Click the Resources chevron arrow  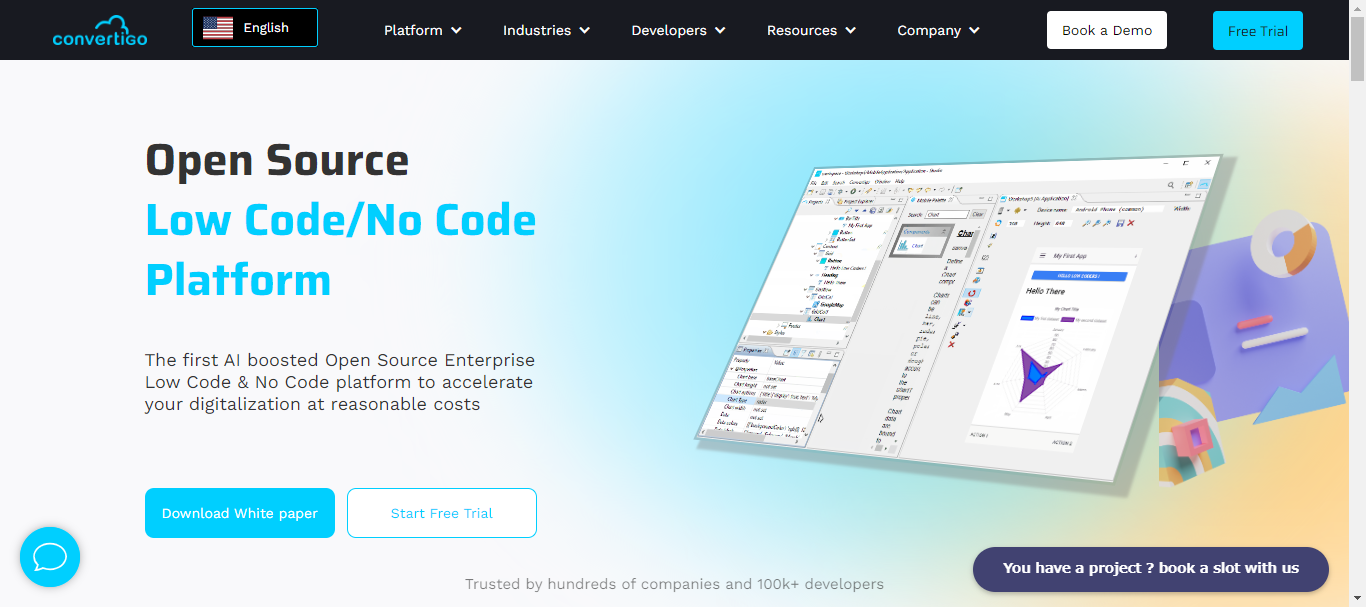[850, 30]
